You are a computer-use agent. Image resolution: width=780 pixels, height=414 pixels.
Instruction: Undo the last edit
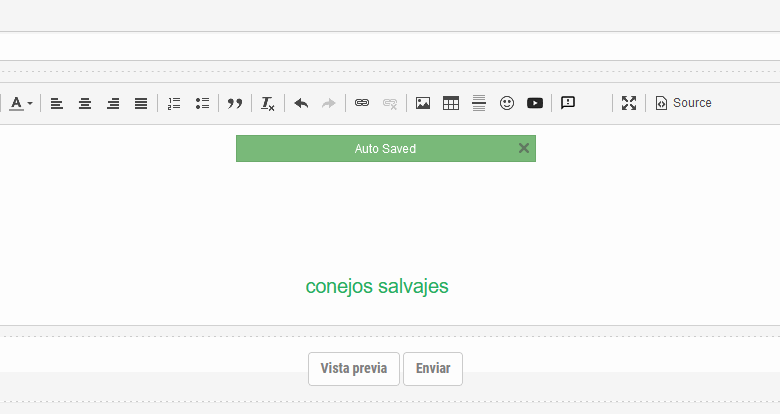[301, 103]
